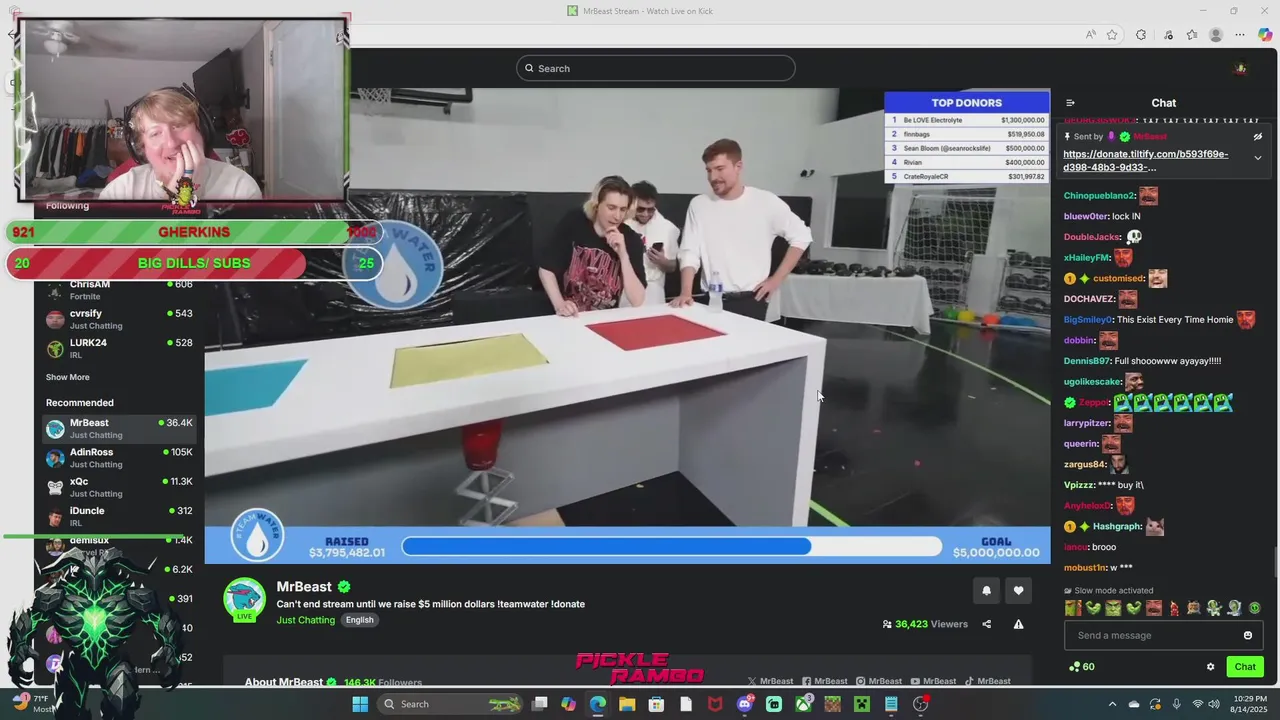Viewport: 1280px width, 720px height.
Task: Report the stream using the warning triangle icon
Action: (x=1018, y=624)
